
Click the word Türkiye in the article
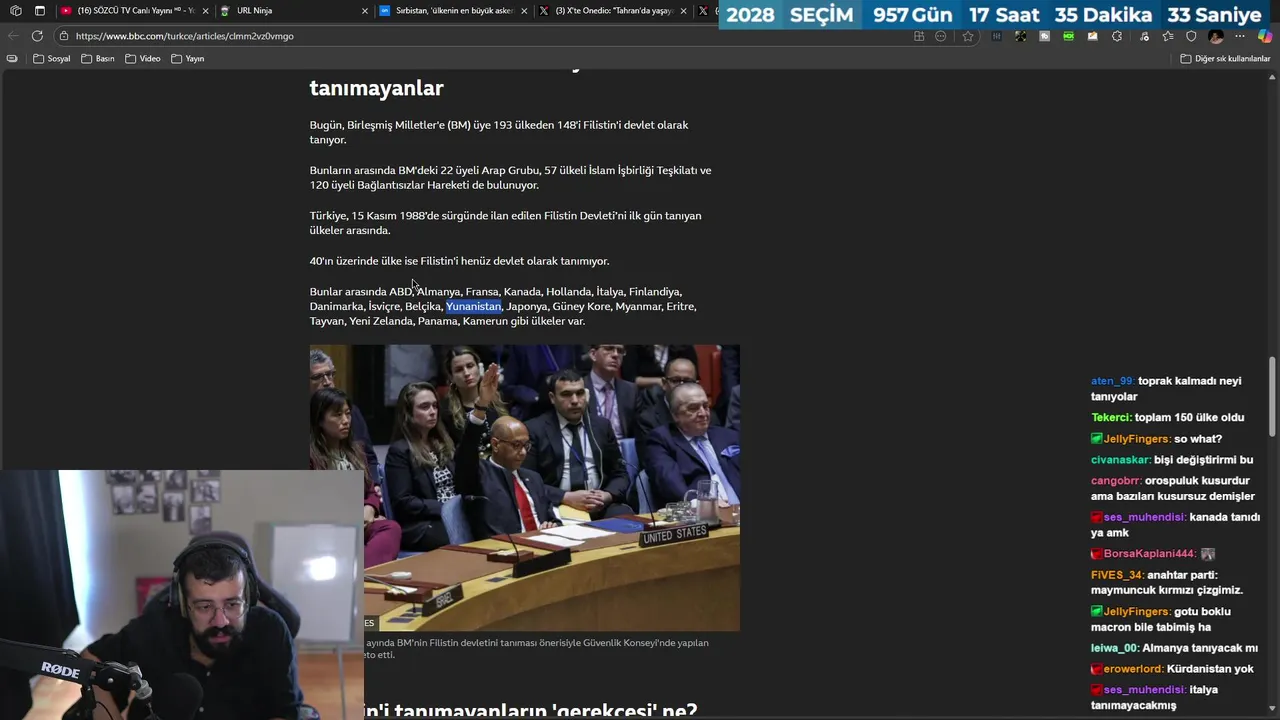point(327,215)
